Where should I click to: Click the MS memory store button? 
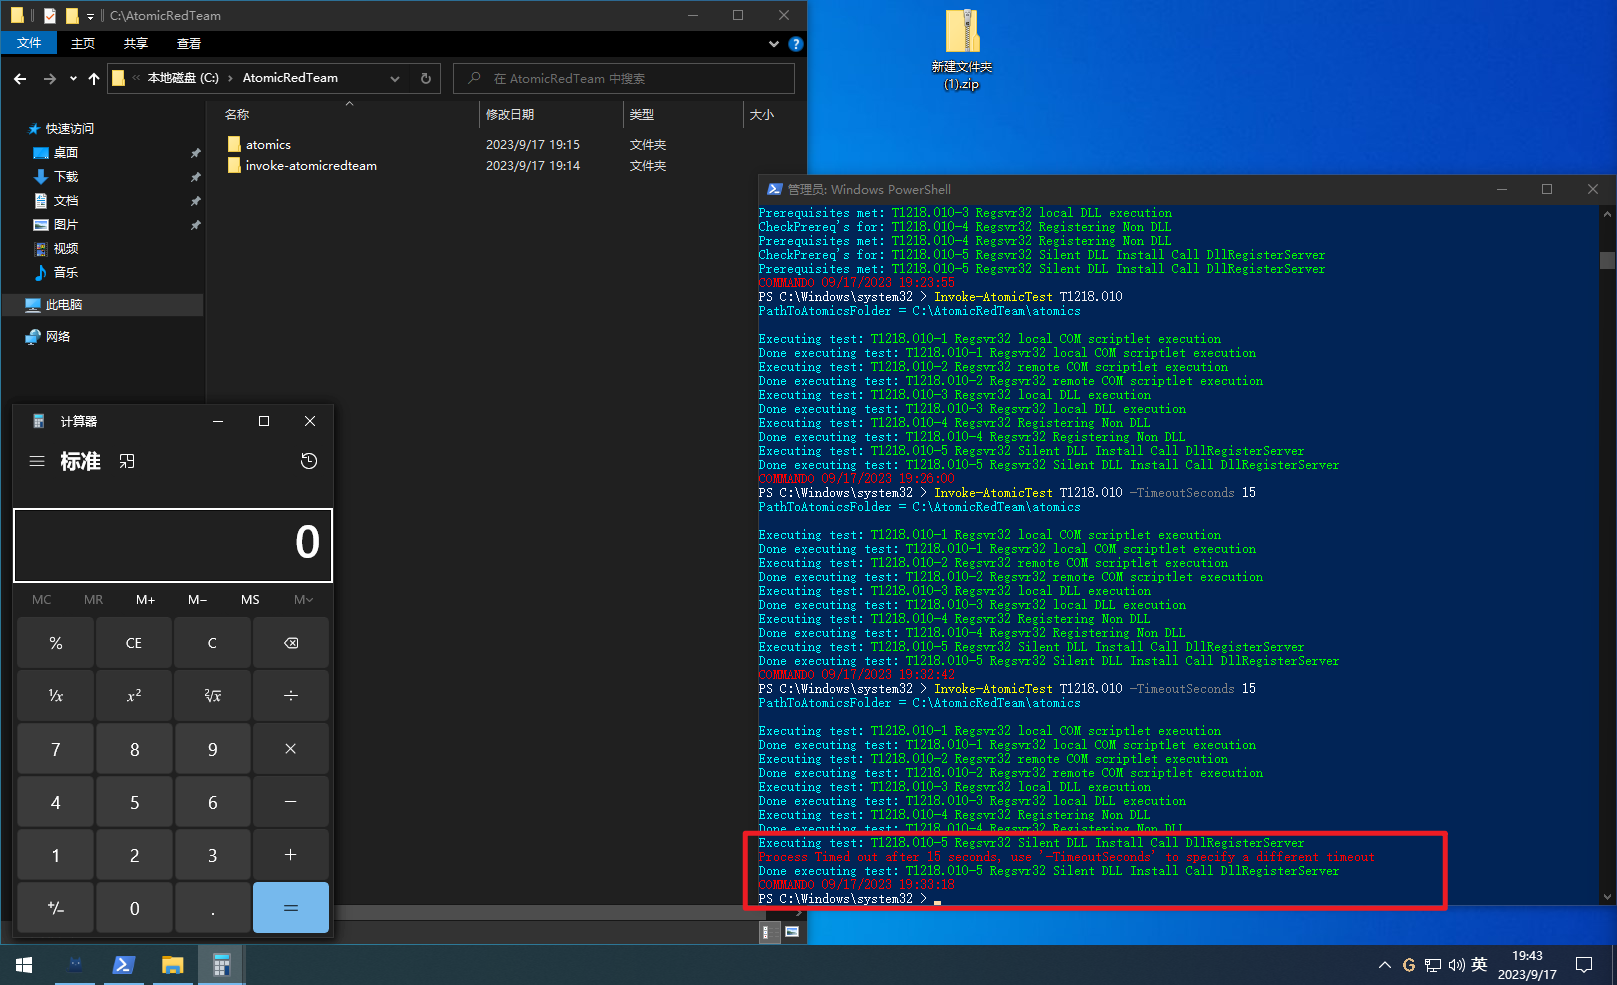pyautogui.click(x=250, y=600)
